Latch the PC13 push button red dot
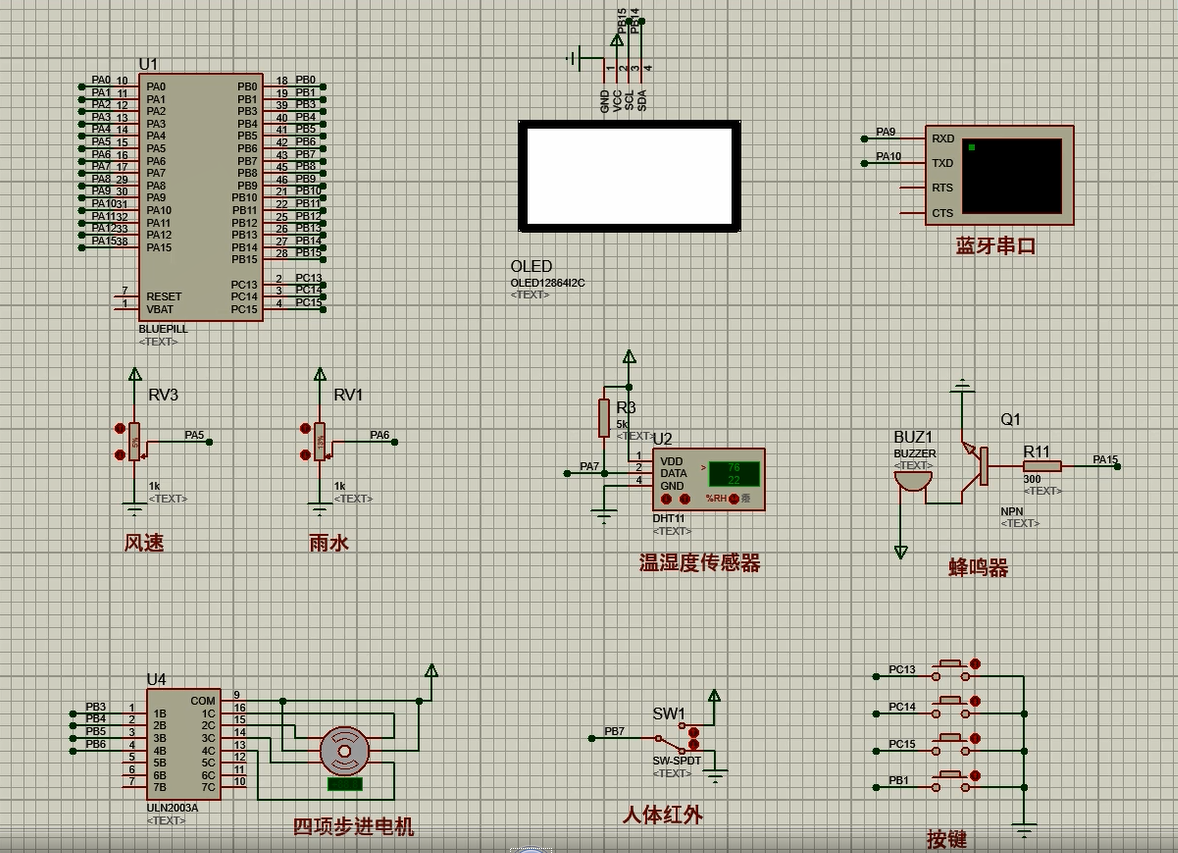Screen dimensions: 1178x853 click(976, 664)
